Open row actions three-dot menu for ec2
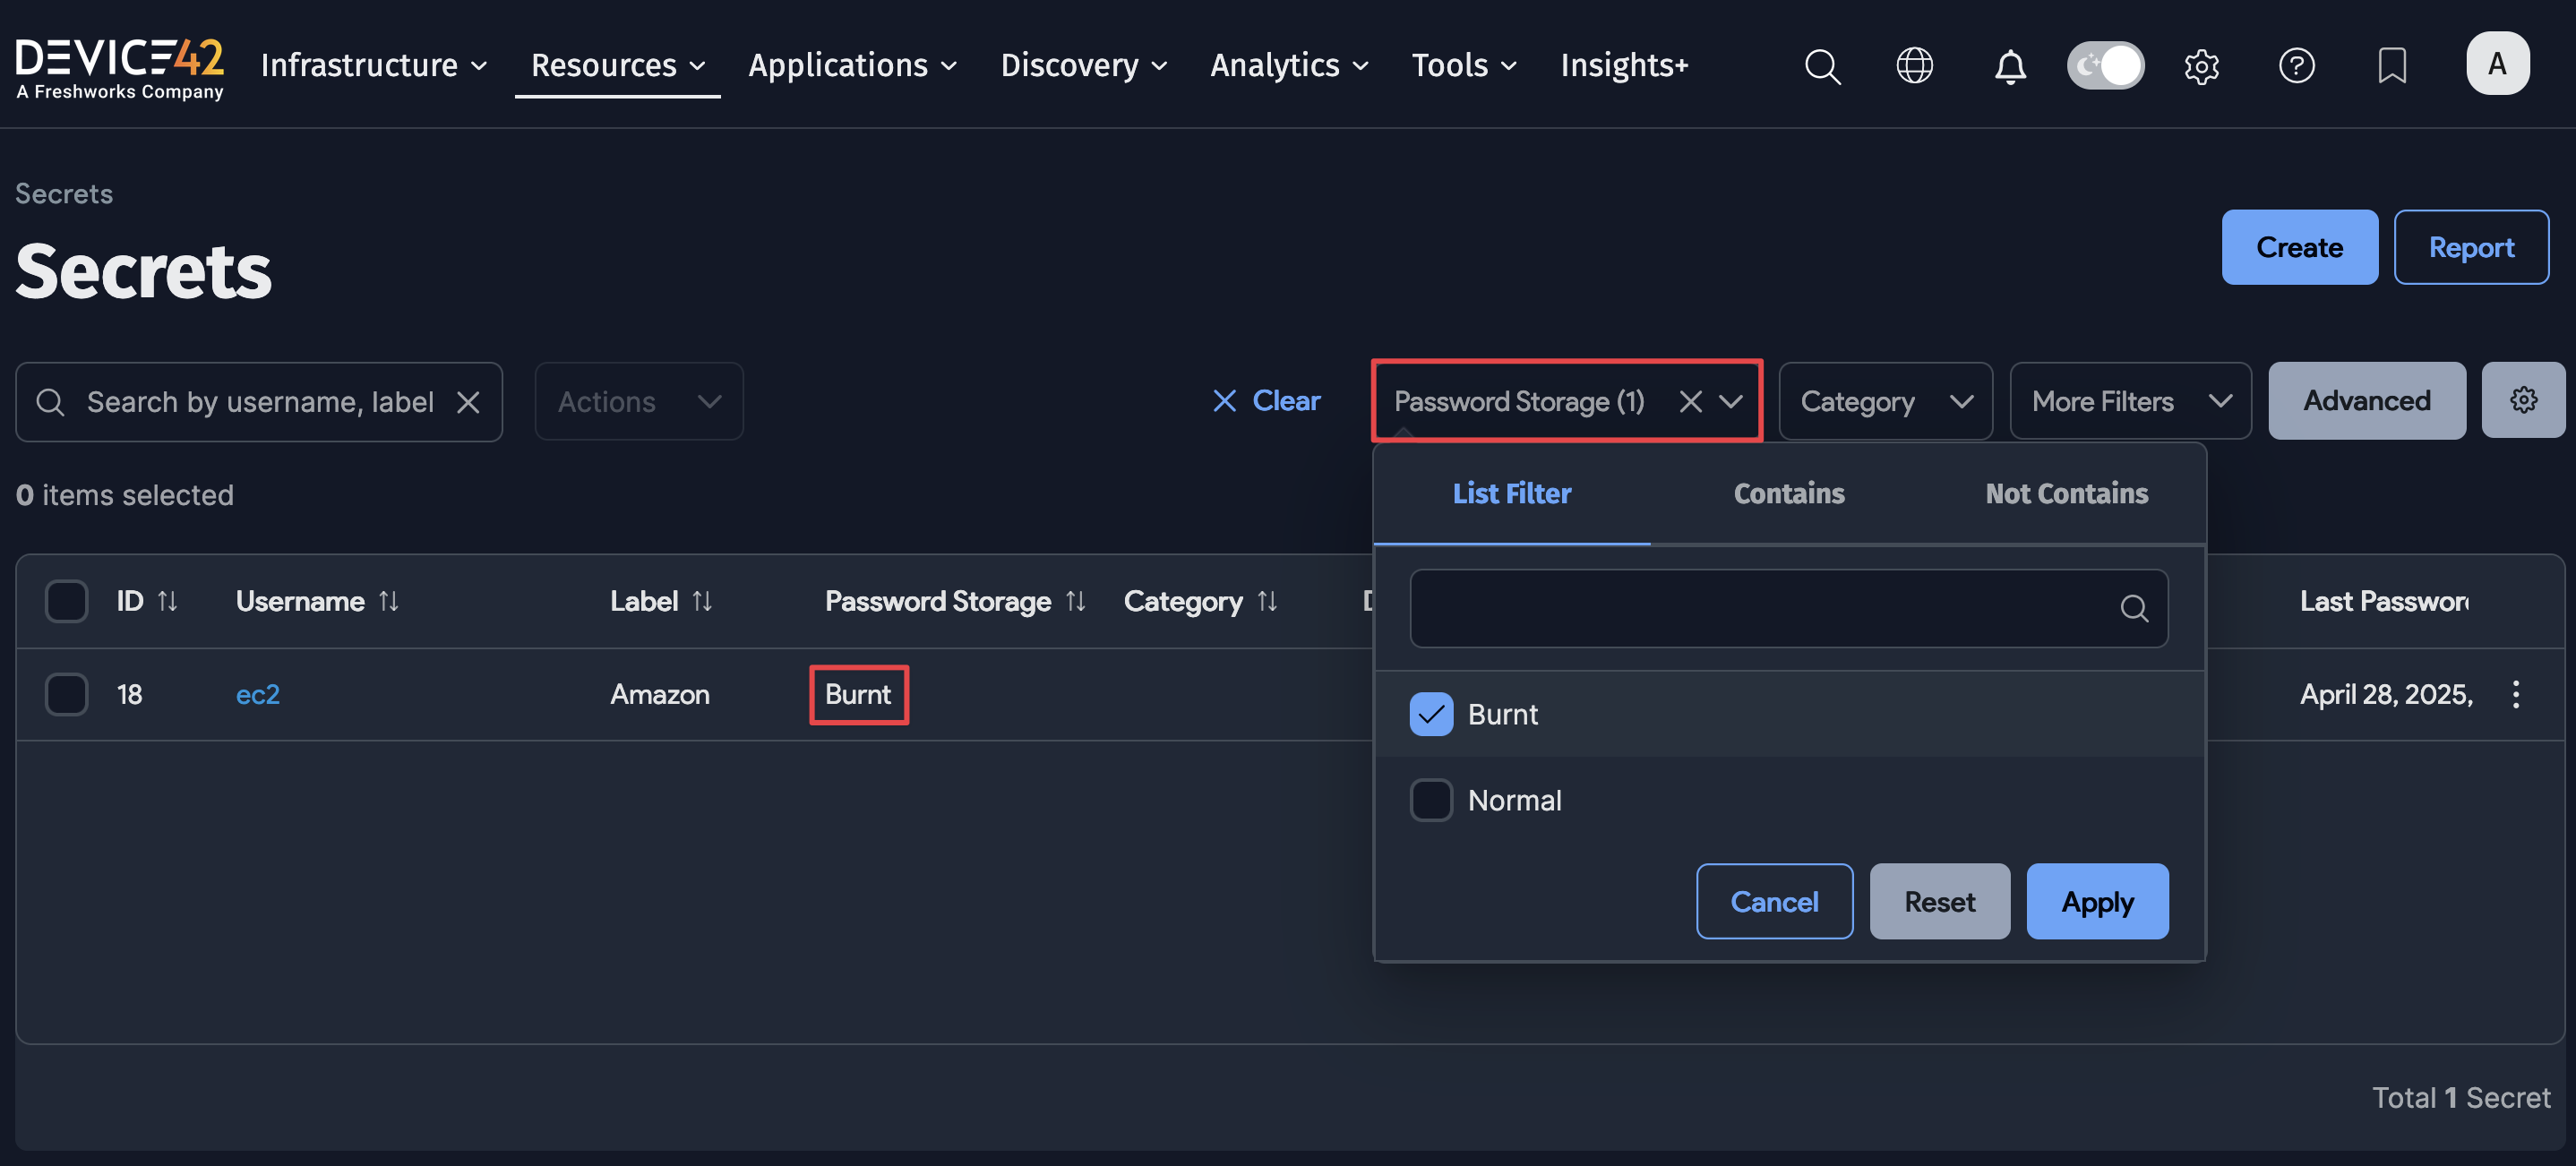This screenshot has height=1166, width=2576. (x=2515, y=694)
